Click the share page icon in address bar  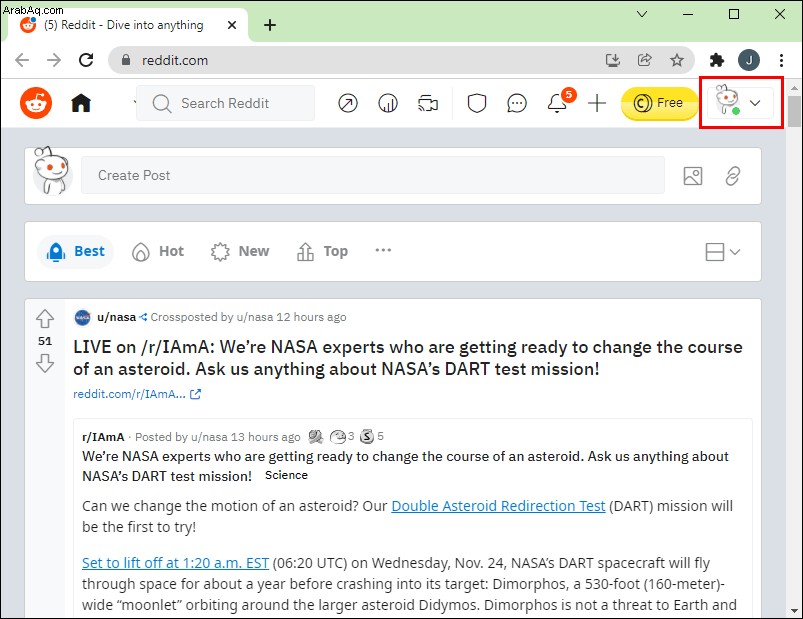tap(644, 60)
